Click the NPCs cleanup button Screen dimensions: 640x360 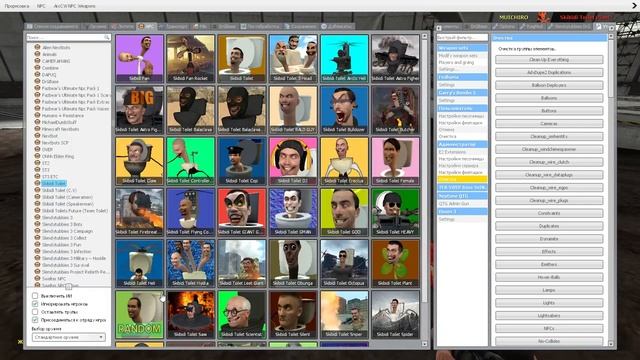click(549, 329)
